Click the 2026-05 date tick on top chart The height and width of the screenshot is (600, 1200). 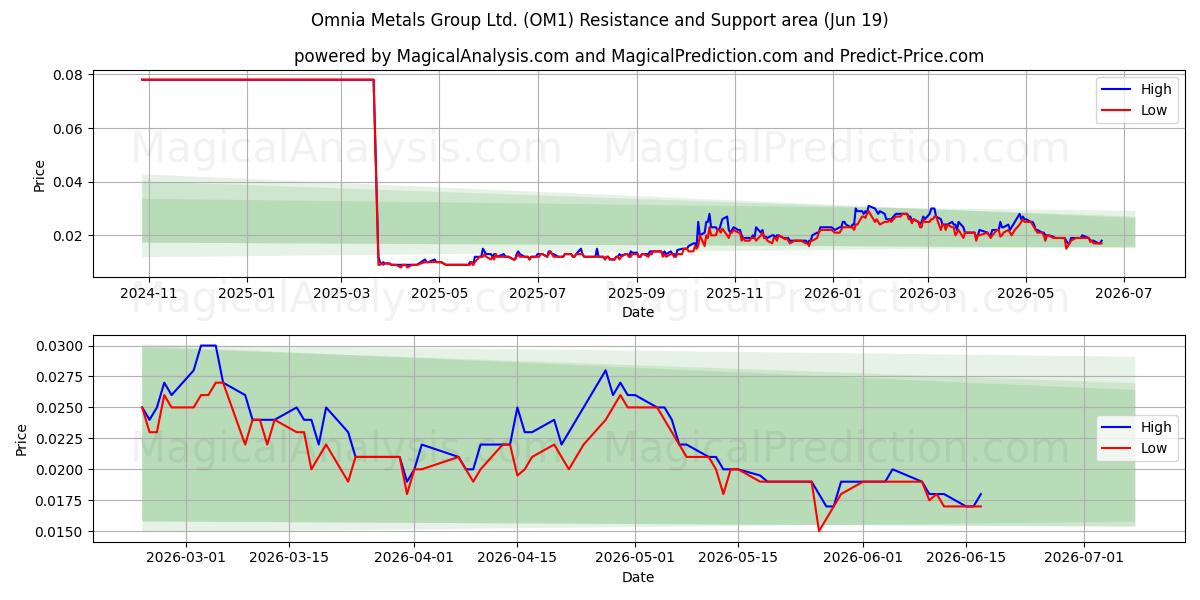click(x=1025, y=294)
